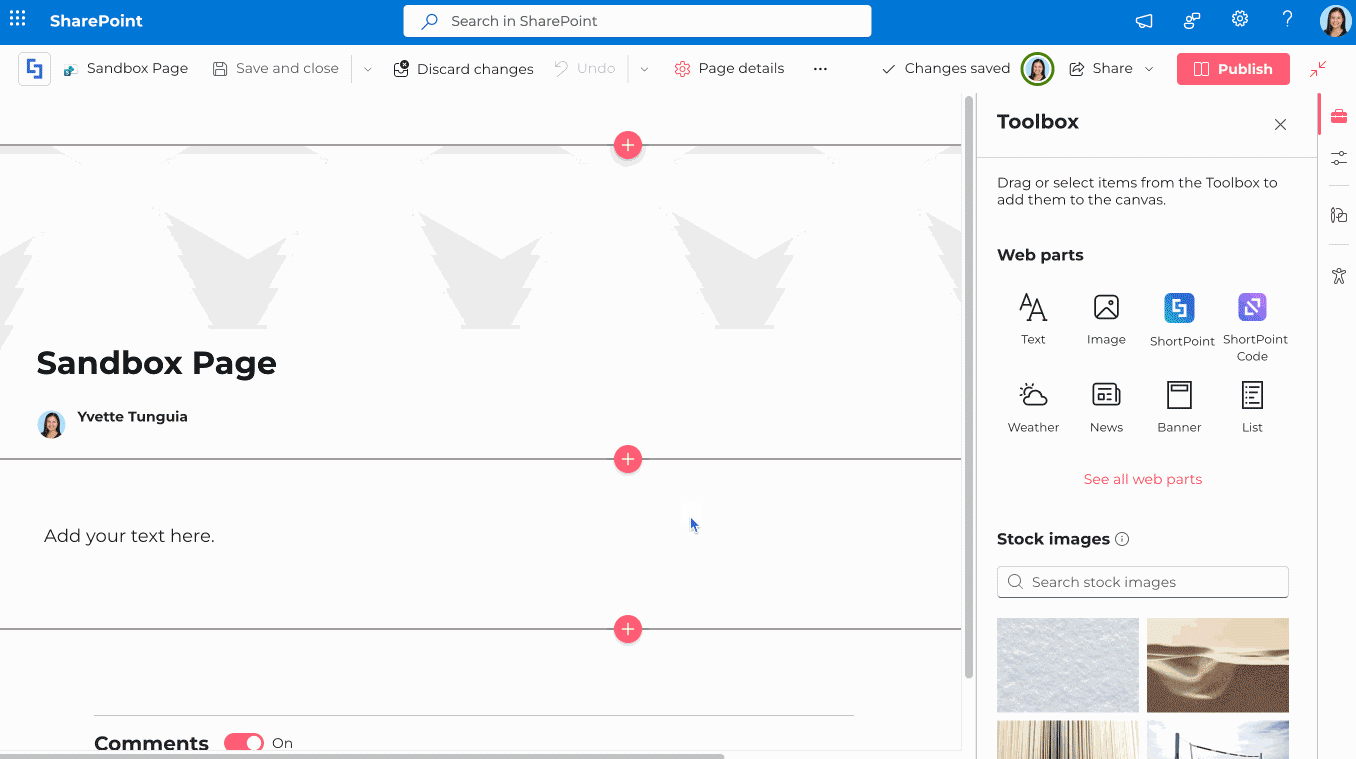Add the ShortPoint Code web part
This screenshot has width=1356, height=759.
pos(1253,328)
